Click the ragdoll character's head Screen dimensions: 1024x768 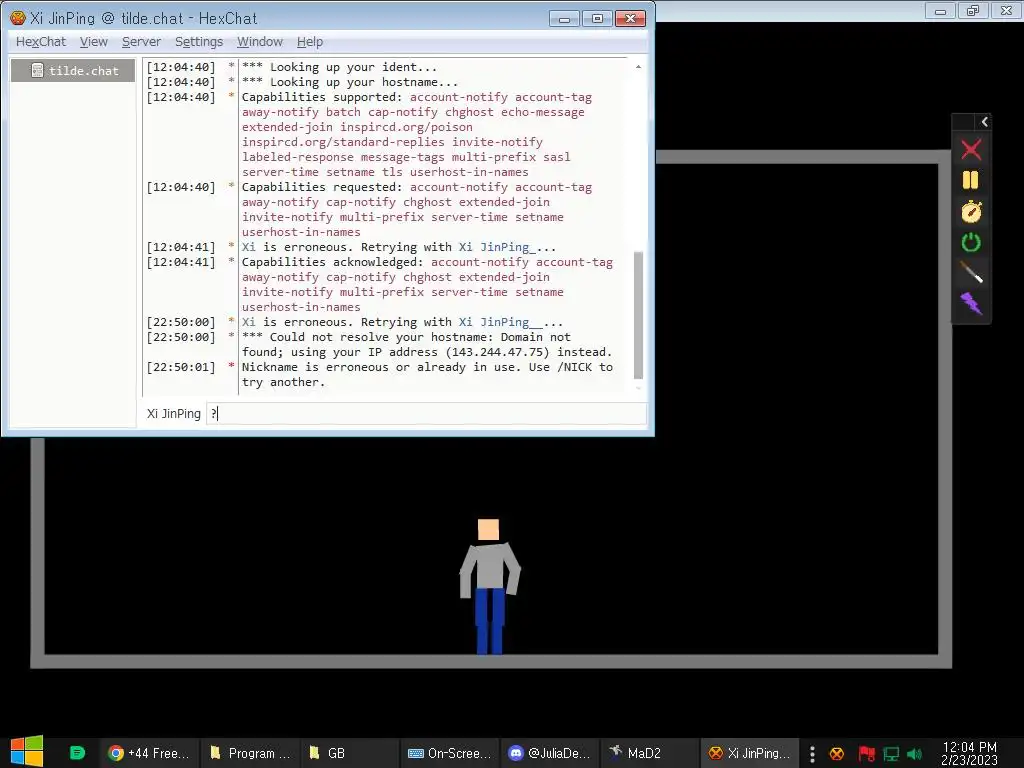[x=488, y=530]
